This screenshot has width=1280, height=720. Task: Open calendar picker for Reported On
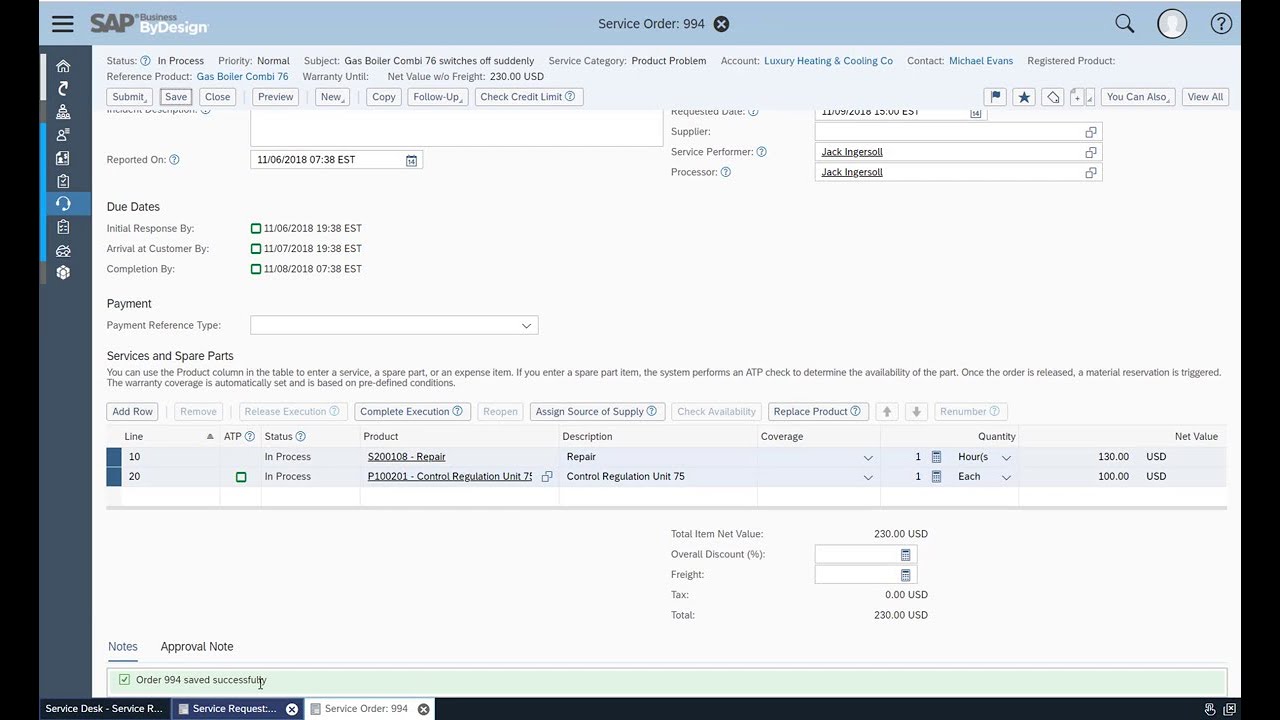[411, 160]
